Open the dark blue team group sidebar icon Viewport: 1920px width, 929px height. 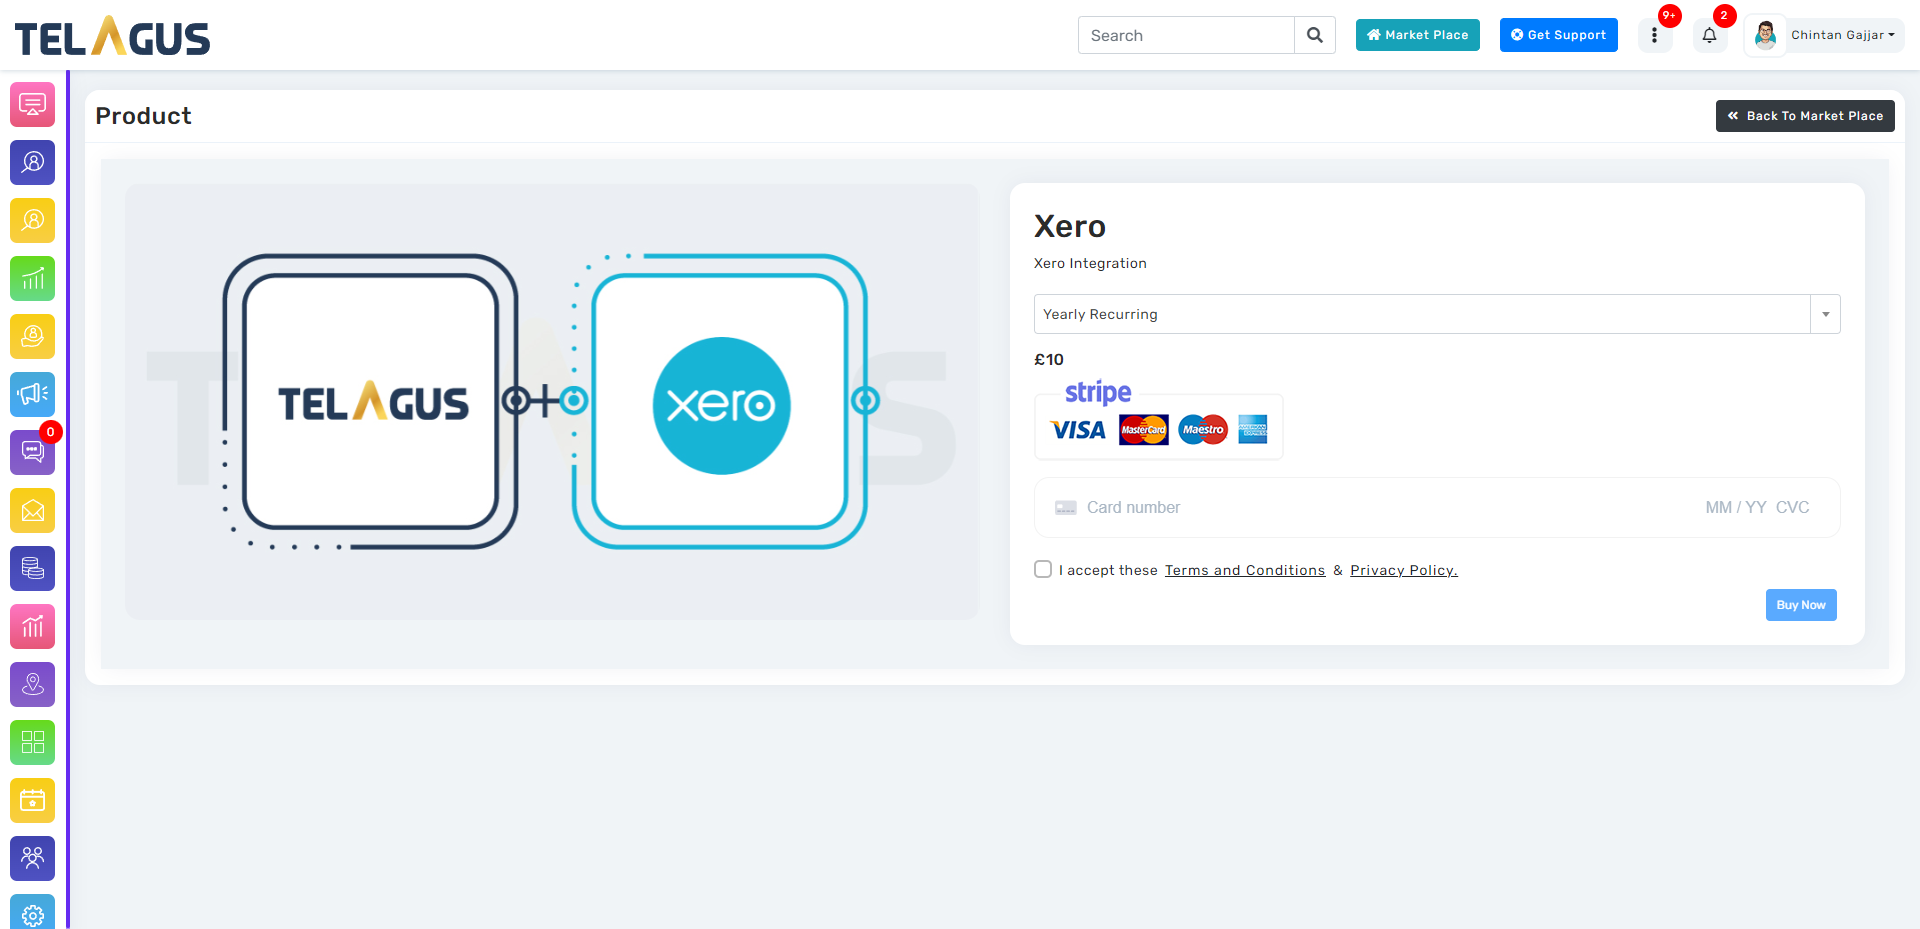click(x=32, y=858)
